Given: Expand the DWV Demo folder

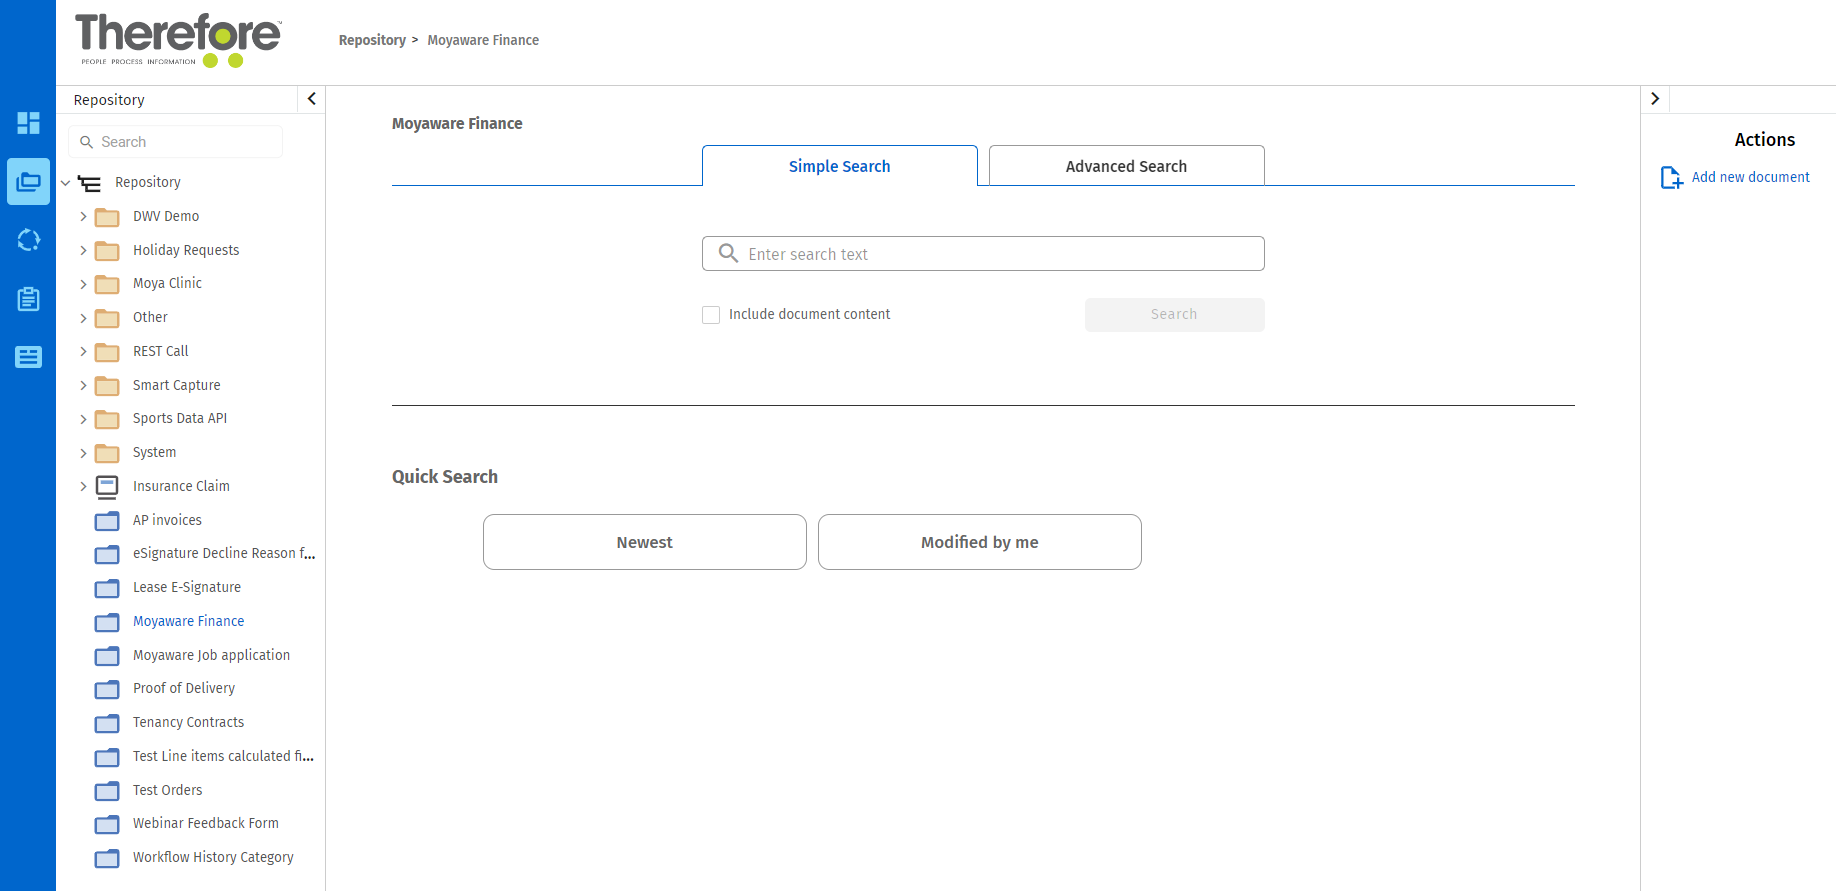Looking at the screenshot, I should 83,216.
